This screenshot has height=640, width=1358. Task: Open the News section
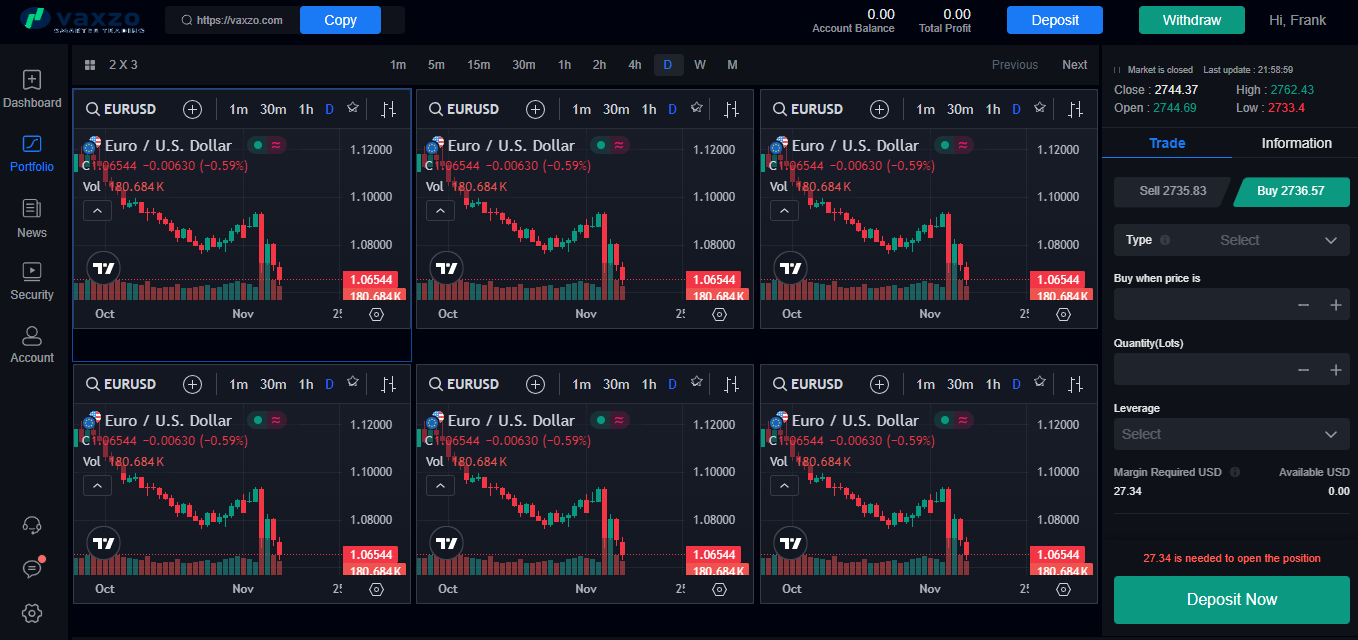31,220
